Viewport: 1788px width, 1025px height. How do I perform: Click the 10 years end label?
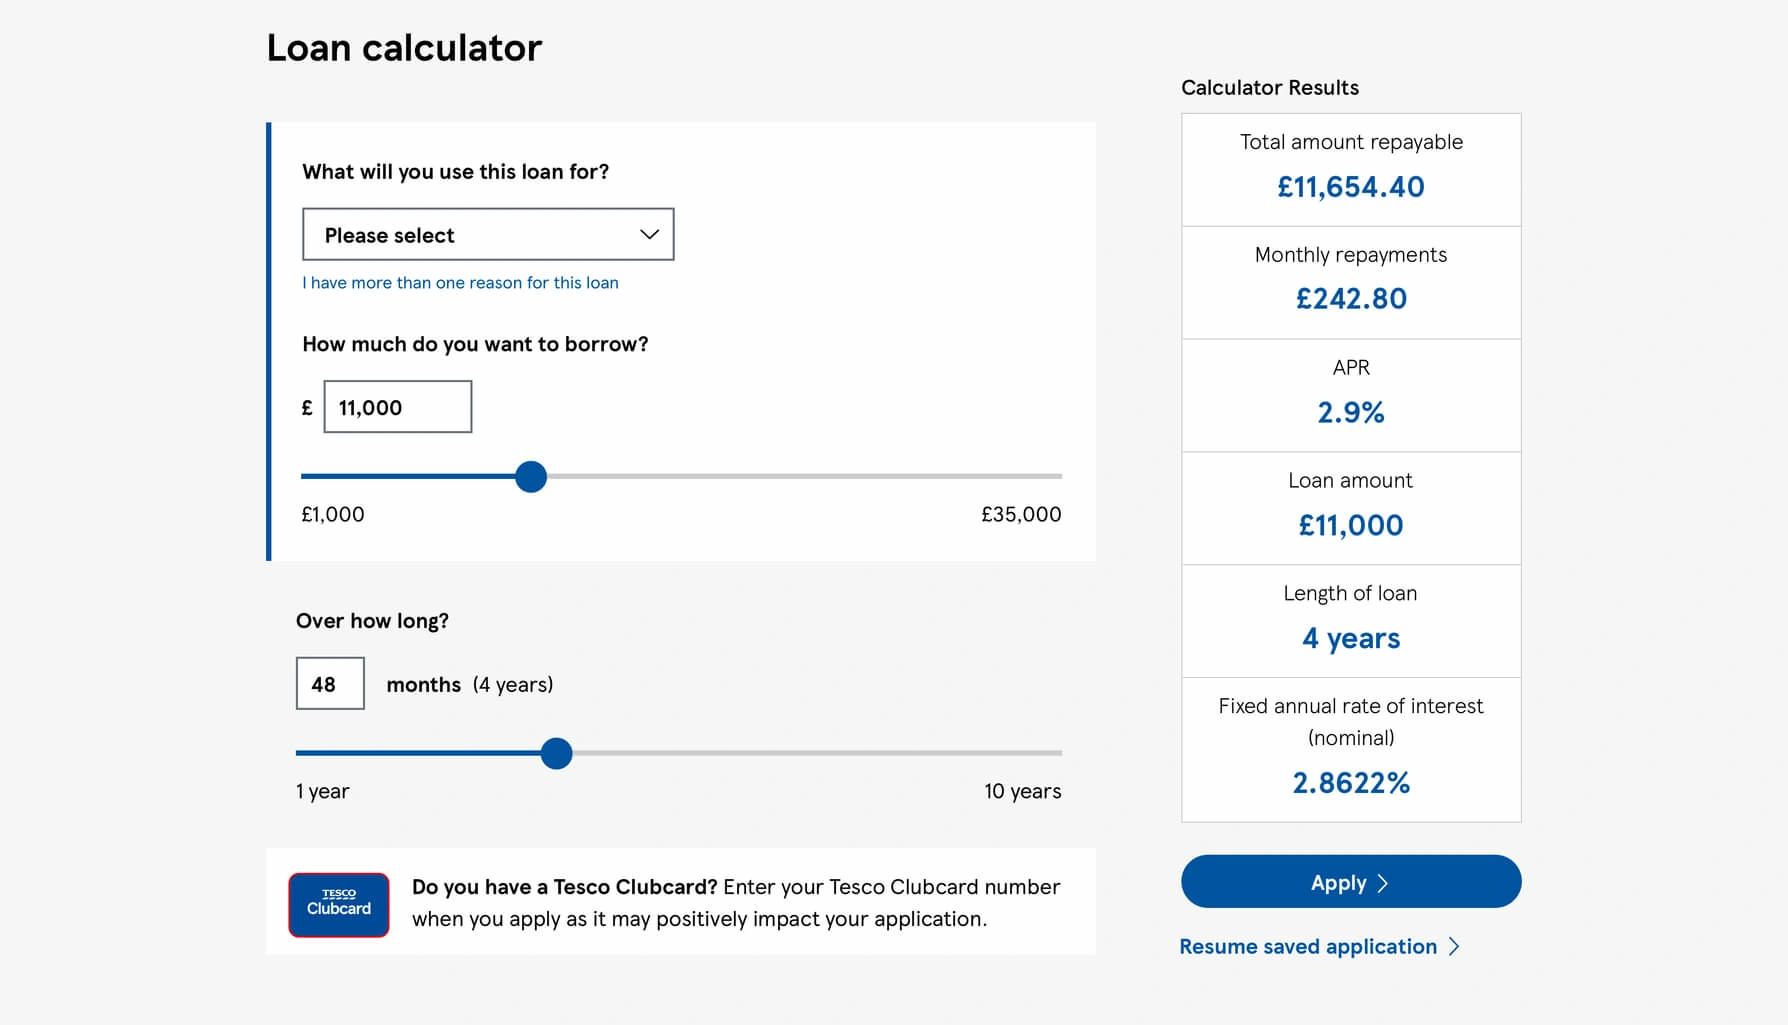1022,791
